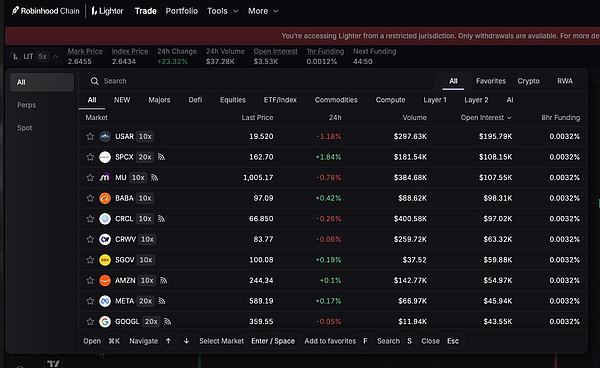Open the LIT market selector

[x=35, y=57]
